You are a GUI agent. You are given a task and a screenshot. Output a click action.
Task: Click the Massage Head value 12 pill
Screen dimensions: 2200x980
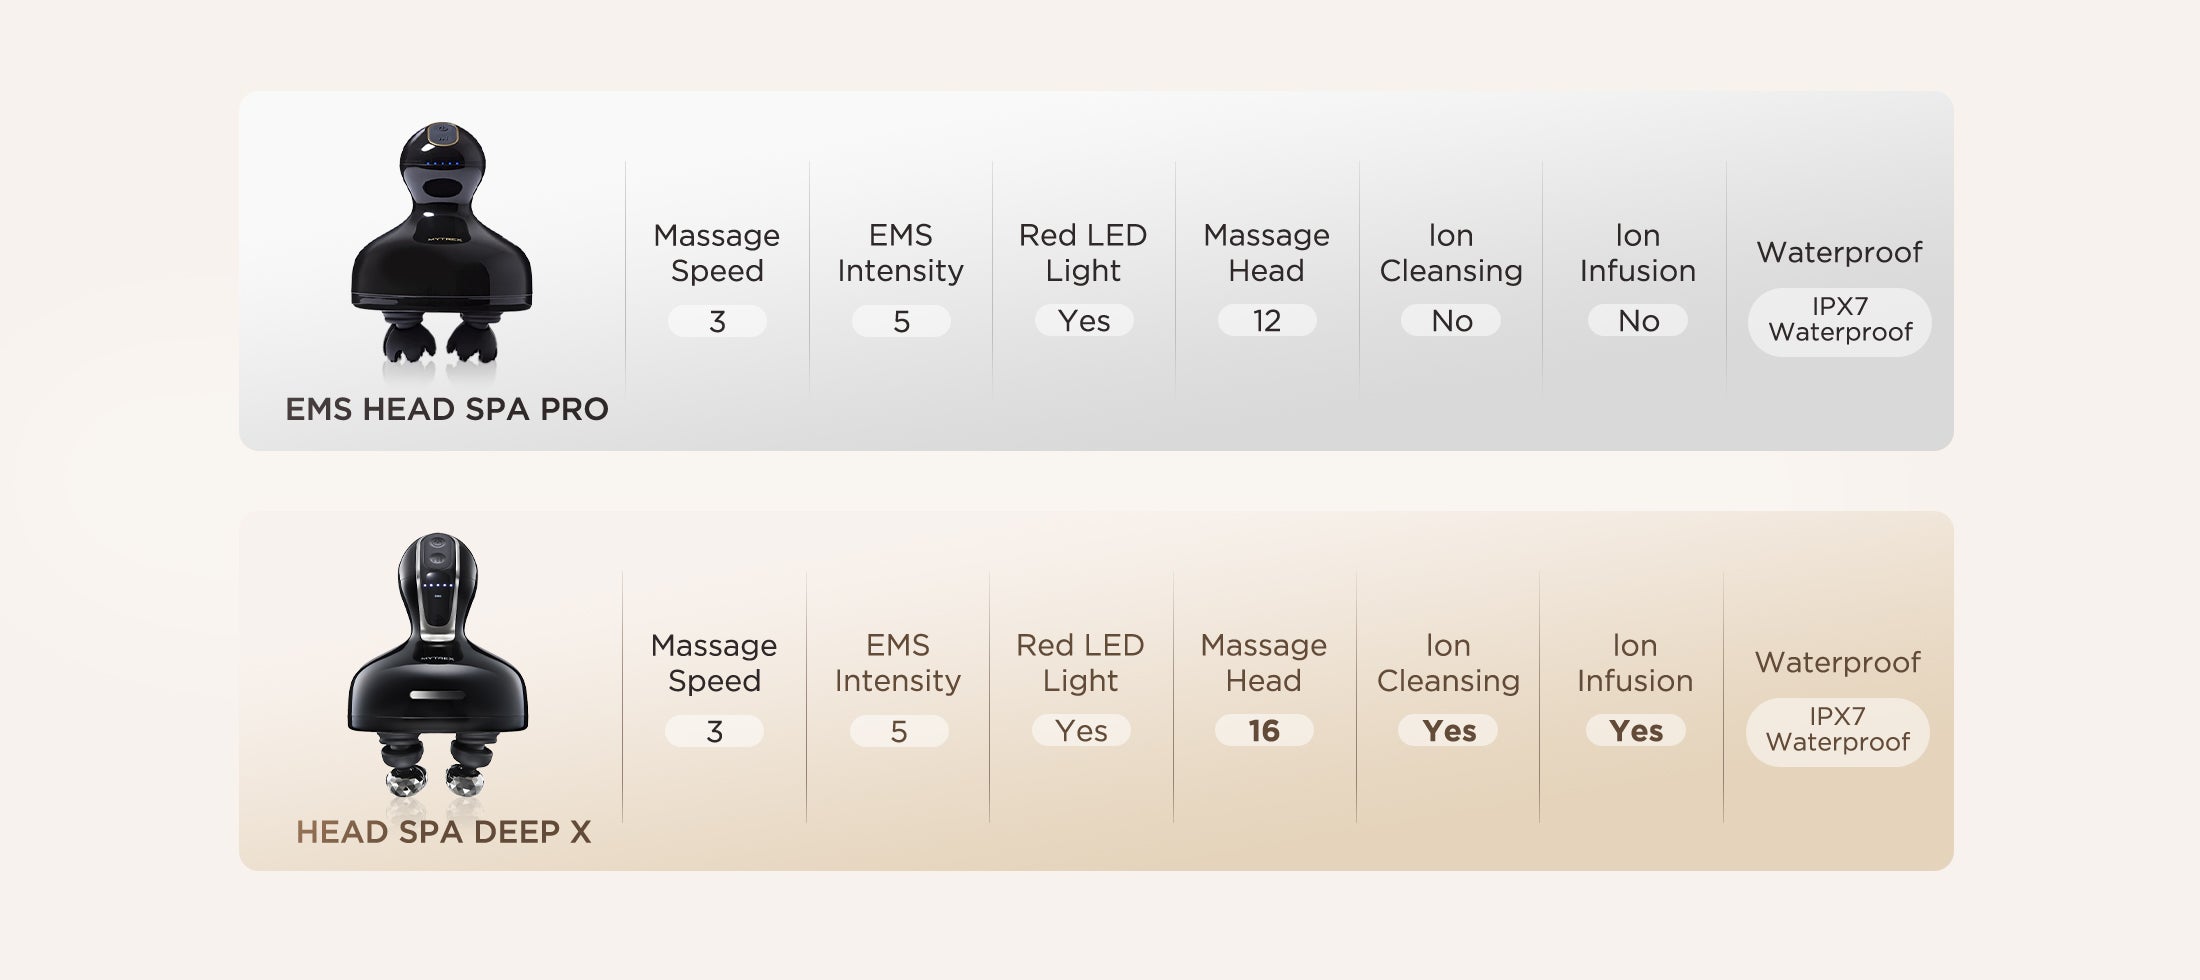click(x=1266, y=321)
